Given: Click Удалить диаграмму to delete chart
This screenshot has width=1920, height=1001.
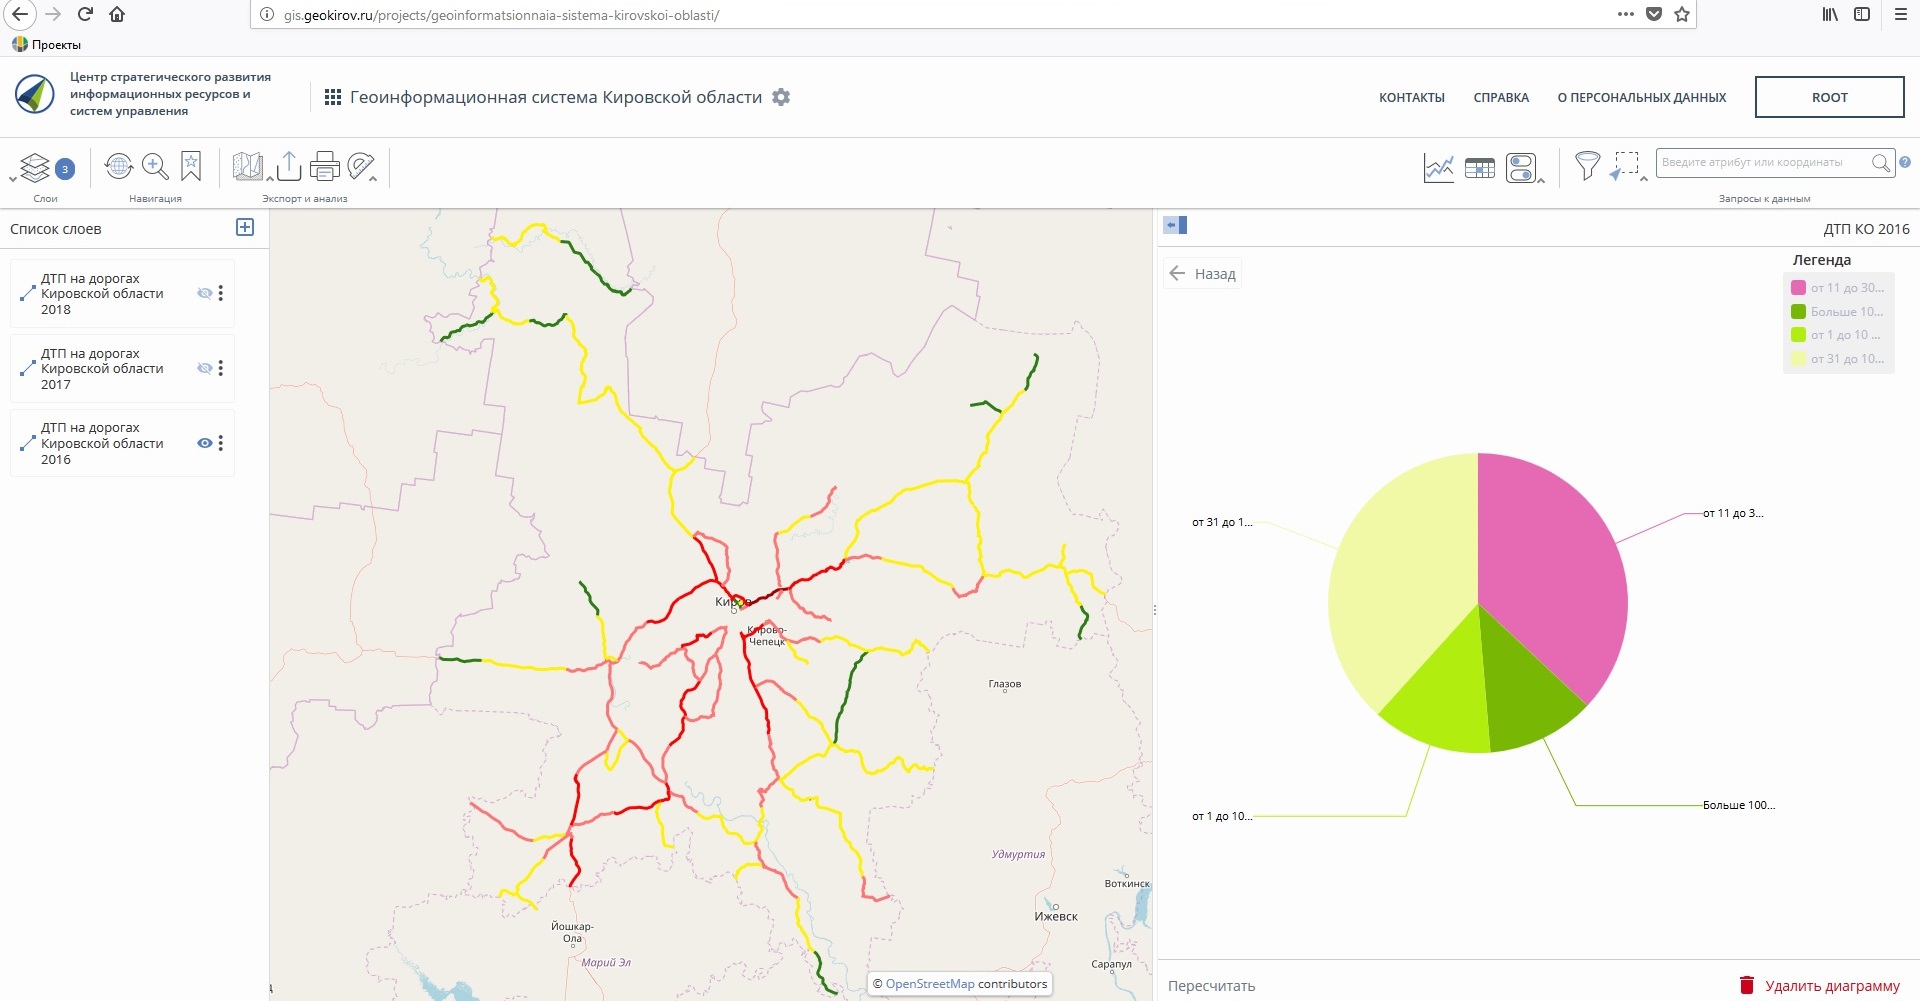Looking at the screenshot, I should point(1820,986).
